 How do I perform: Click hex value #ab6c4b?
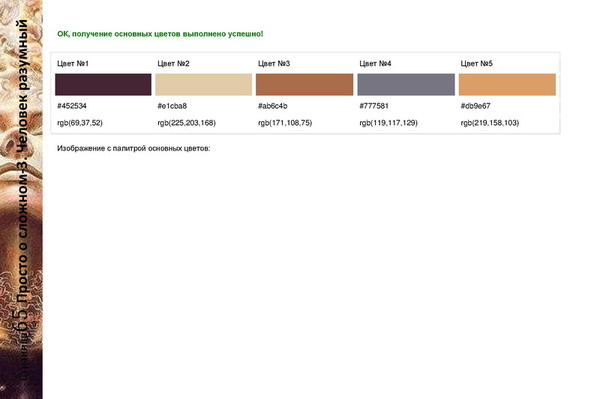(272, 106)
